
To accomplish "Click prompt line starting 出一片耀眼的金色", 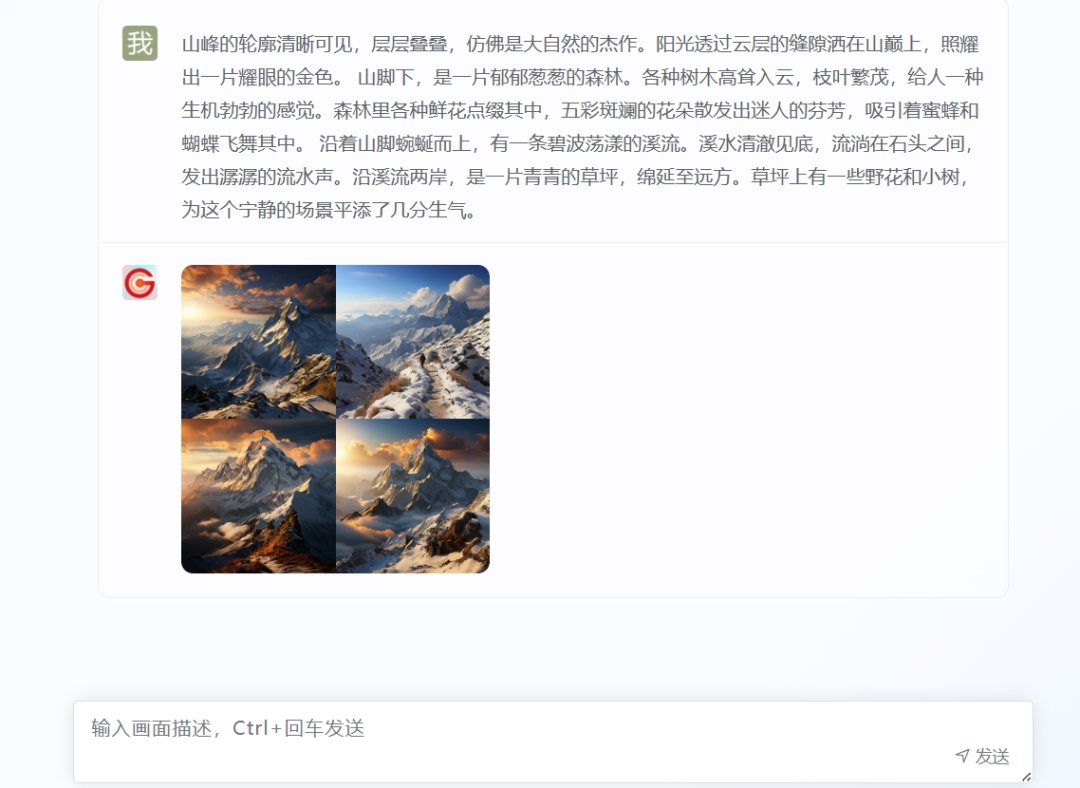I will [x=583, y=77].
